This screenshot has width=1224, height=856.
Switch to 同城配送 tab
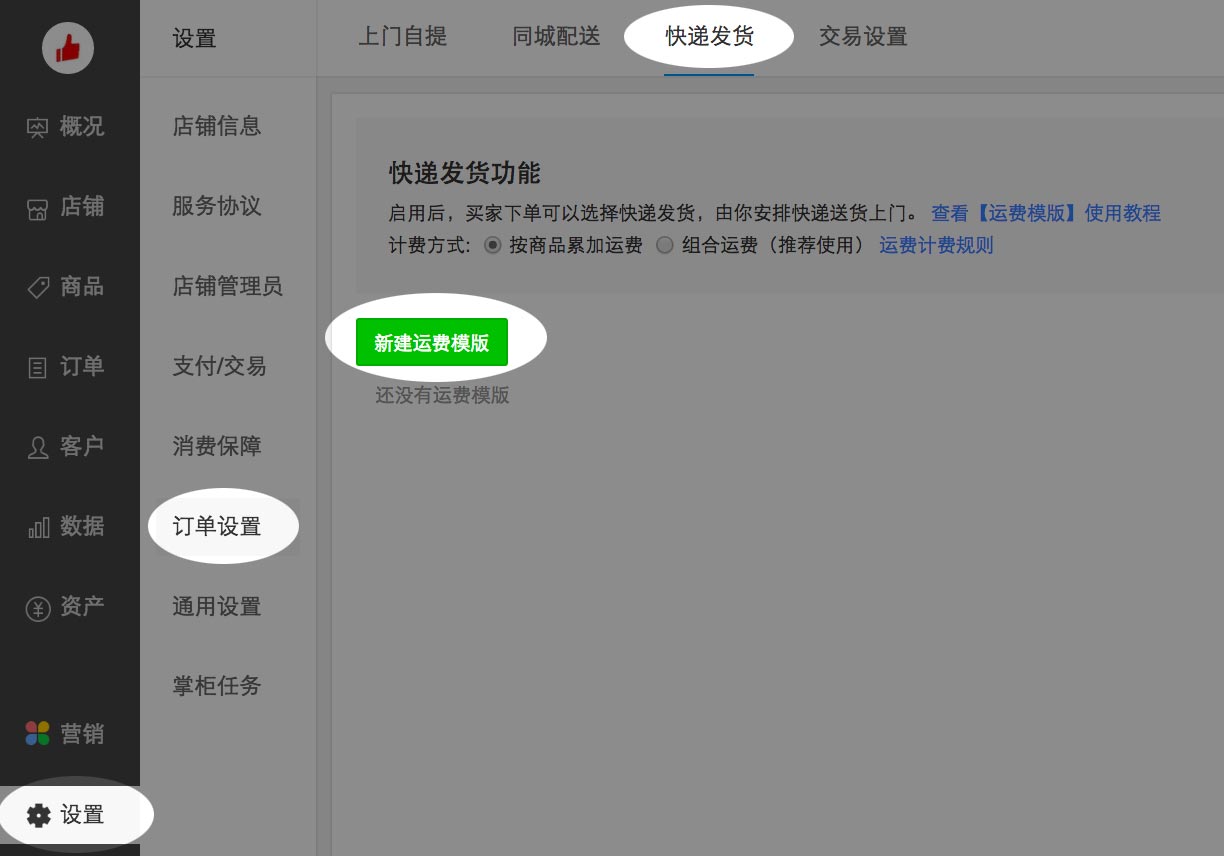point(557,37)
